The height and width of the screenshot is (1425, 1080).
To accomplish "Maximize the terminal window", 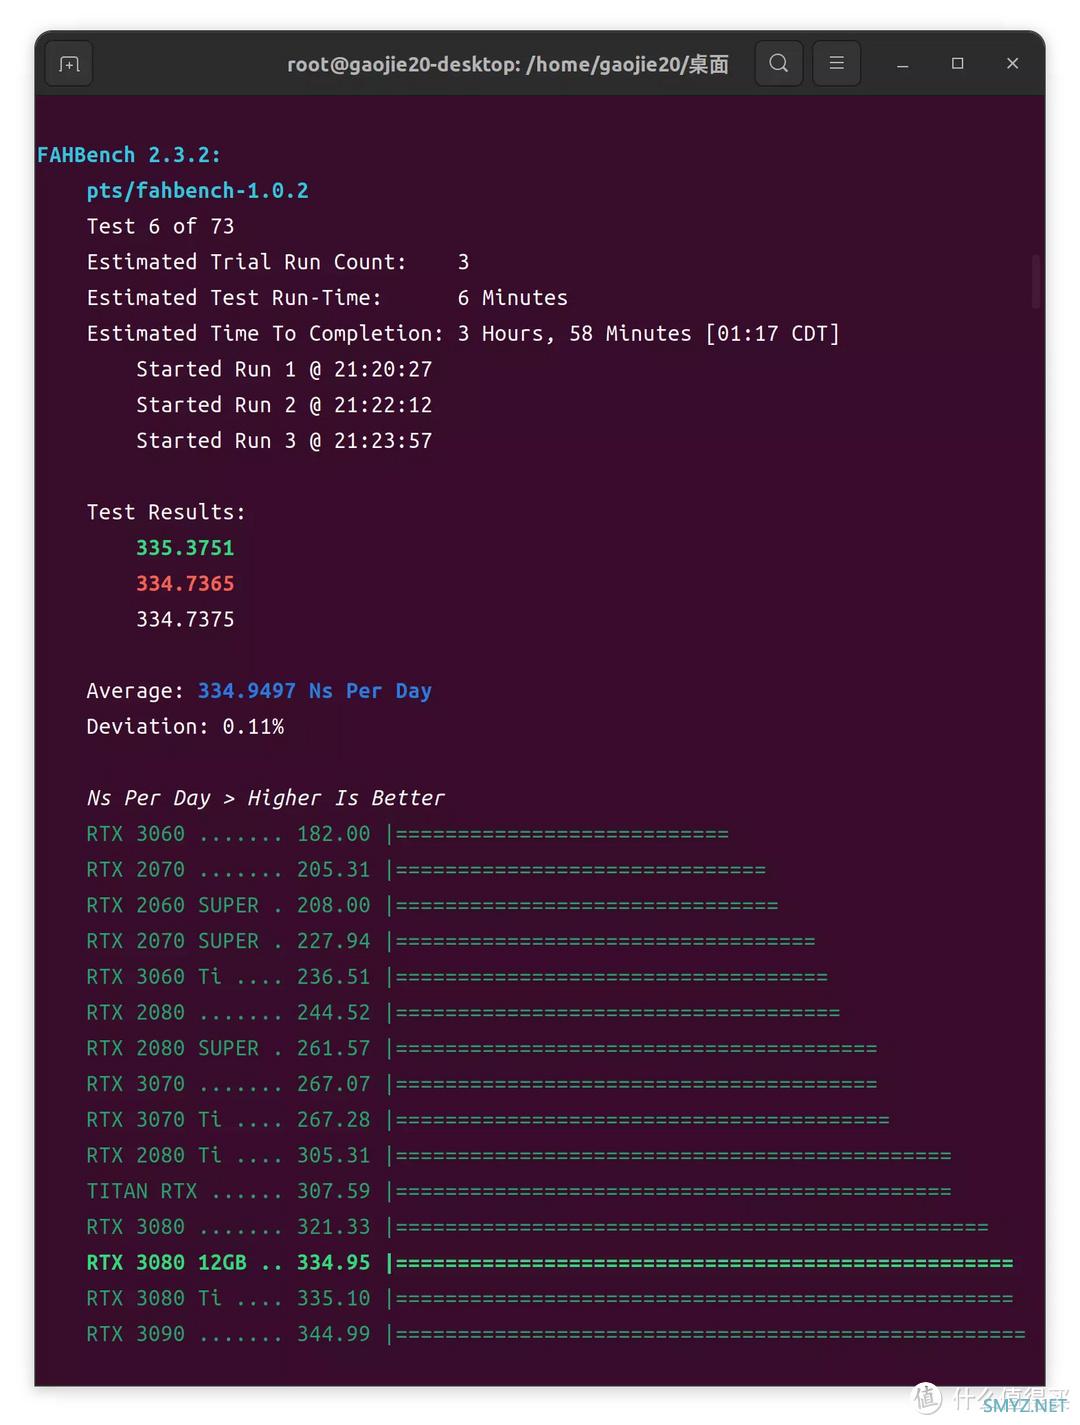I will coord(958,64).
